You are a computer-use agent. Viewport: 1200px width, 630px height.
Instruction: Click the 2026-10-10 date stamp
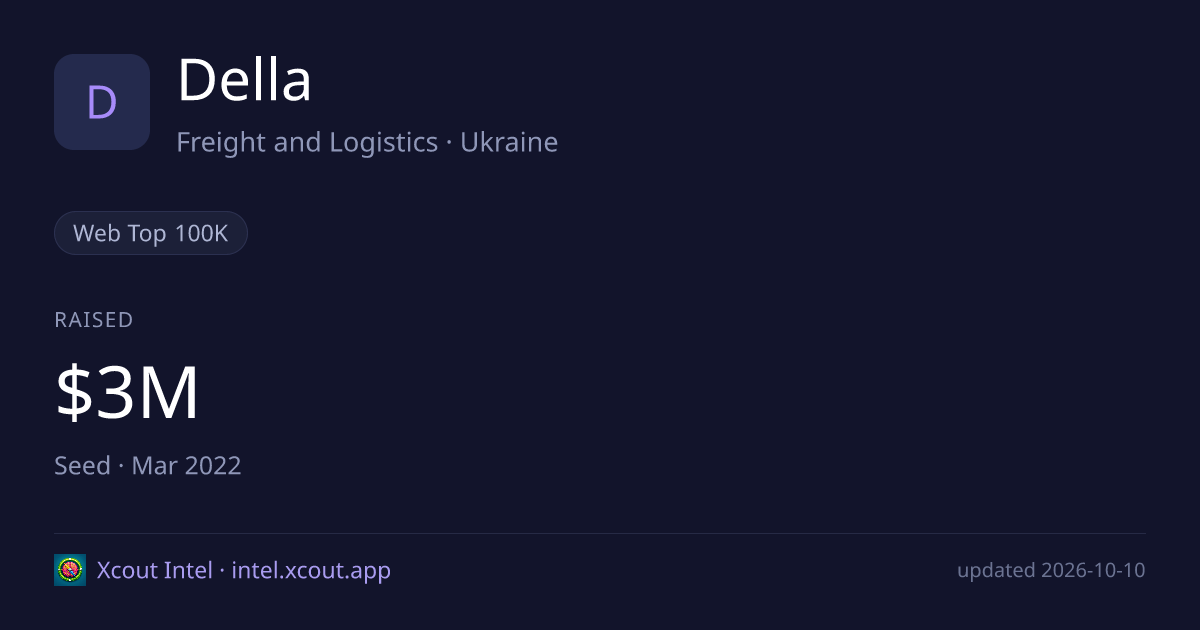tap(1093, 570)
